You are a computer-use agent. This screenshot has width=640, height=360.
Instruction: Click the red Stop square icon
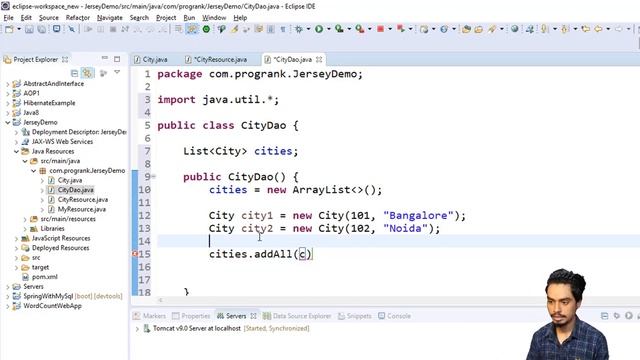coord(380,29)
